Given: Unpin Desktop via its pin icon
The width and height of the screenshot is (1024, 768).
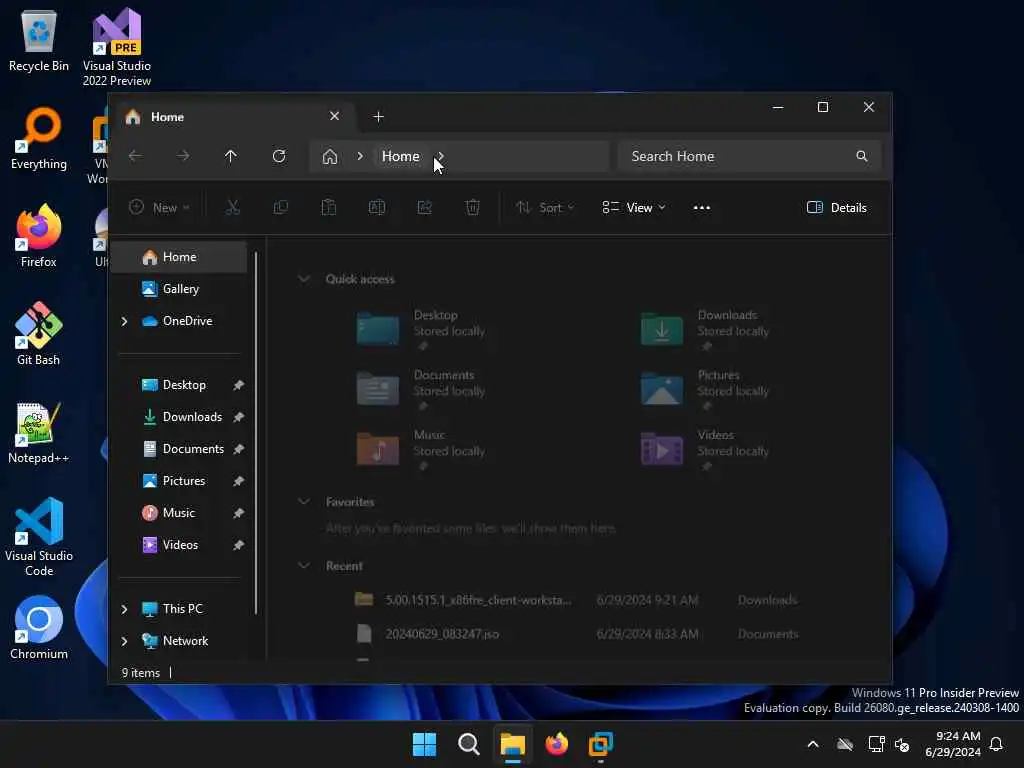Looking at the screenshot, I should [x=238, y=385].
